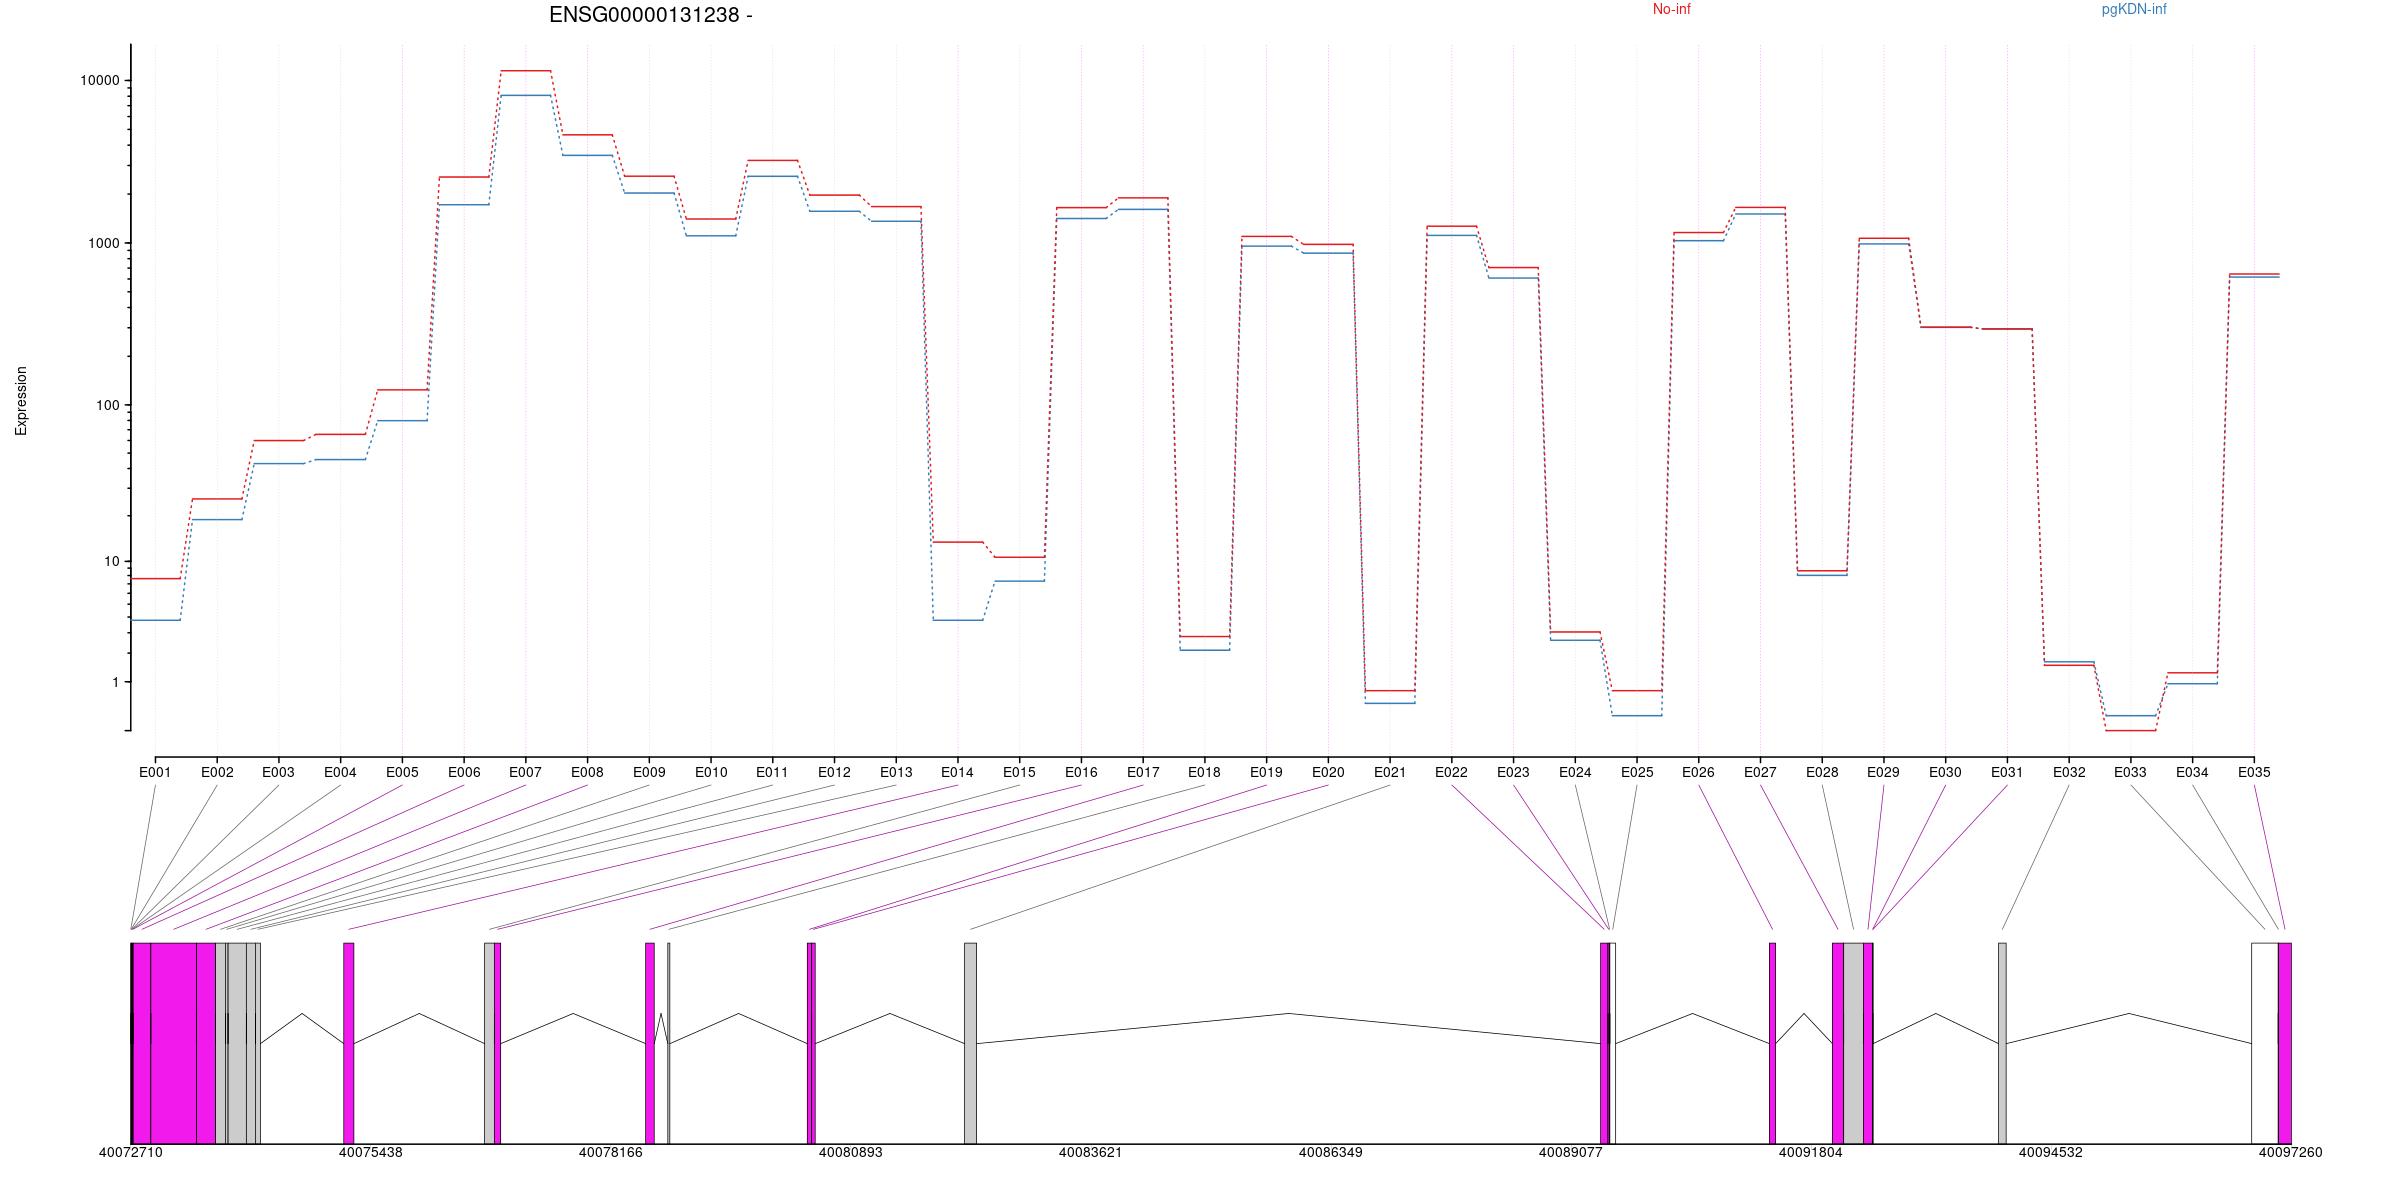Click exon label E013
The image size is (2400, 1200).
tap(896, 772)
